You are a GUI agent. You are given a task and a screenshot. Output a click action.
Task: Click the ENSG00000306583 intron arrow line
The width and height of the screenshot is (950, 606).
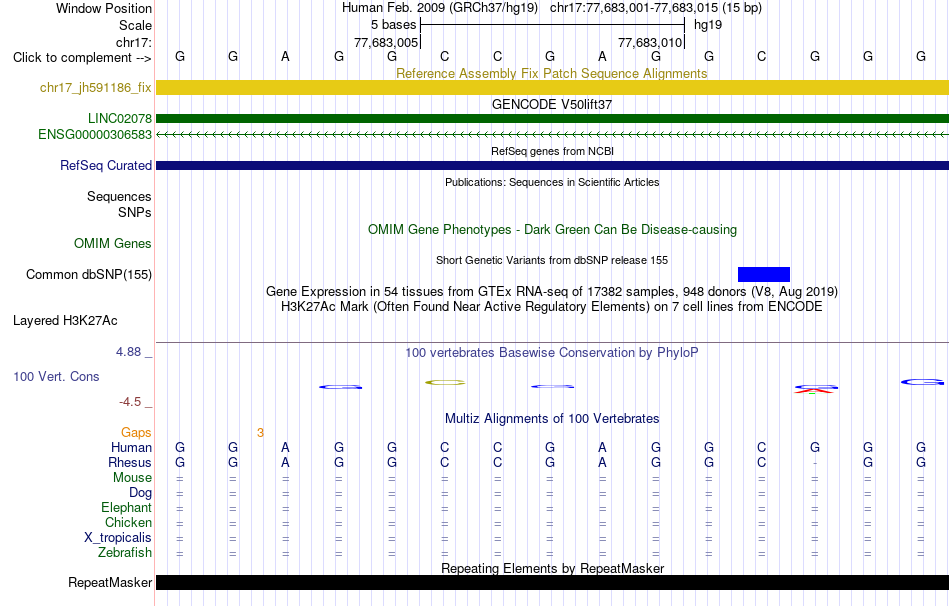[553, 135]
